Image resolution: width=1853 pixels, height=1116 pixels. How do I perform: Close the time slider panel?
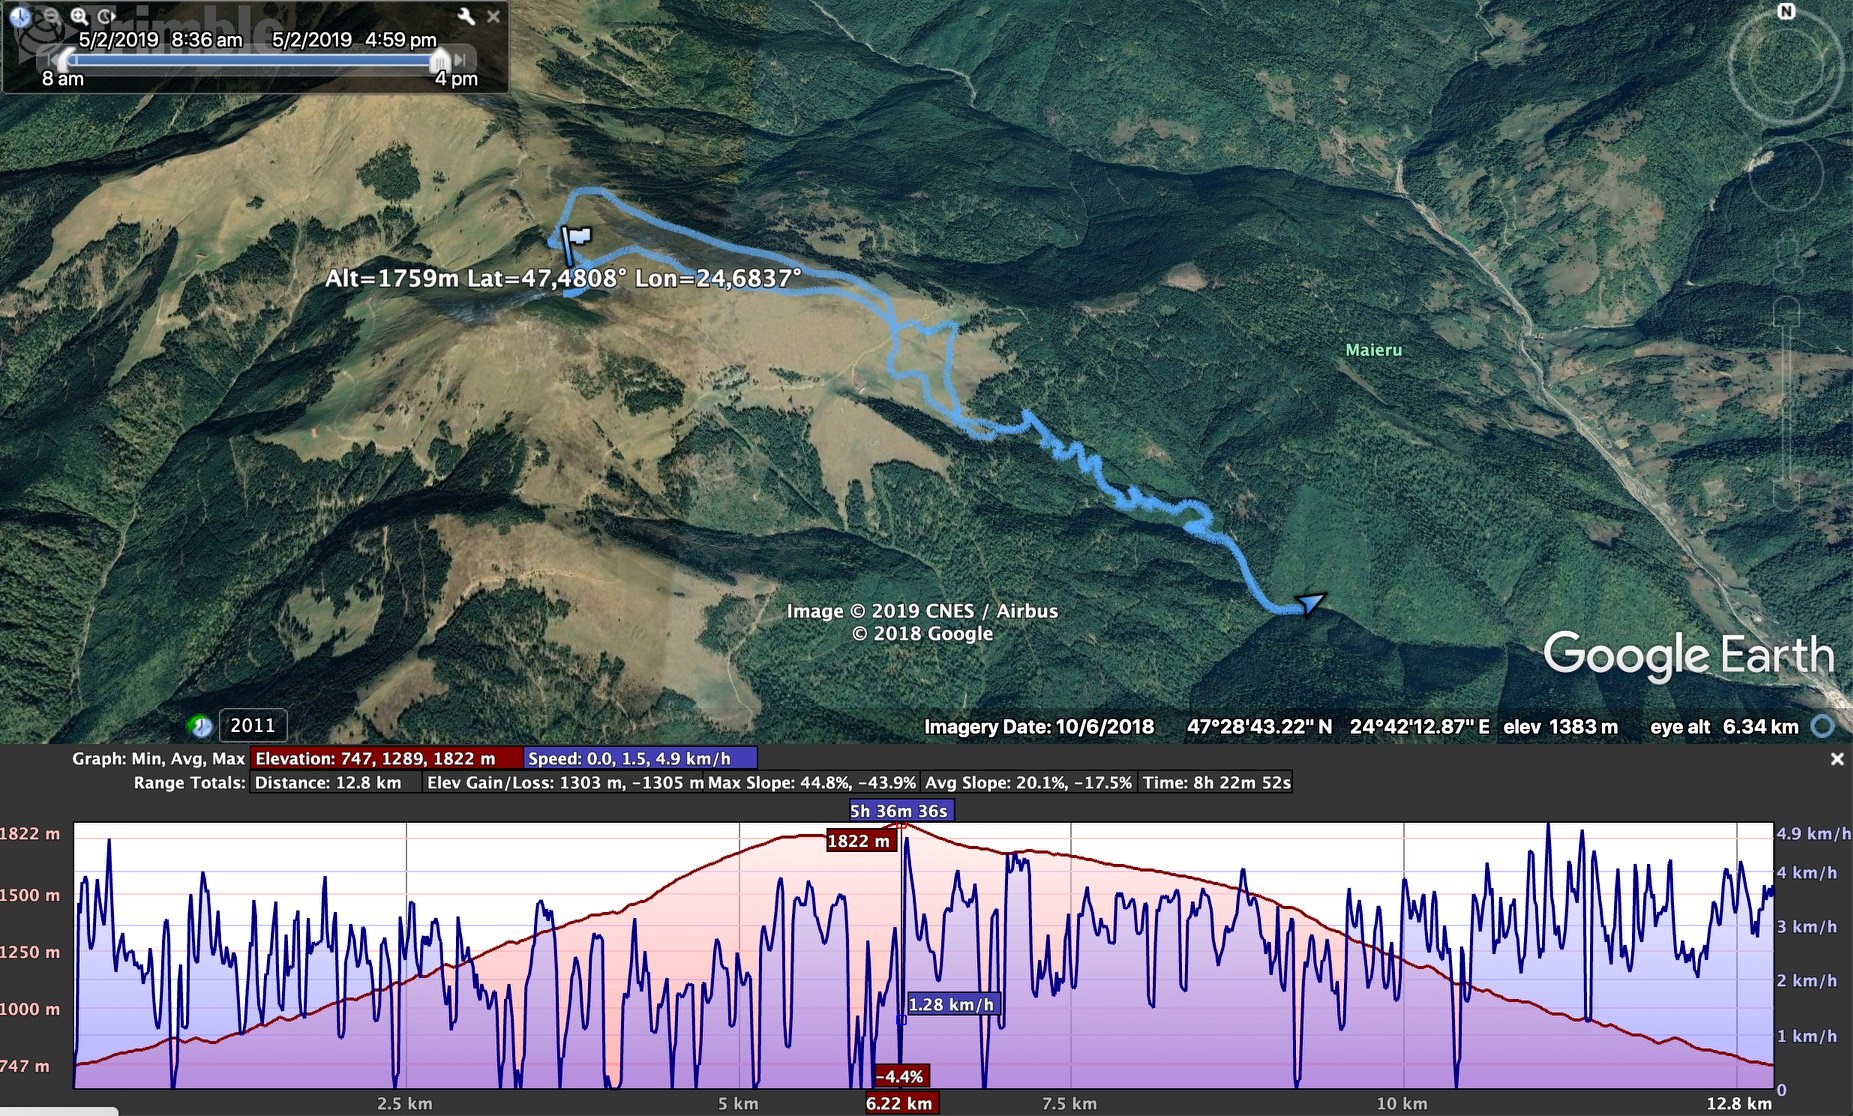pos(493,16)
